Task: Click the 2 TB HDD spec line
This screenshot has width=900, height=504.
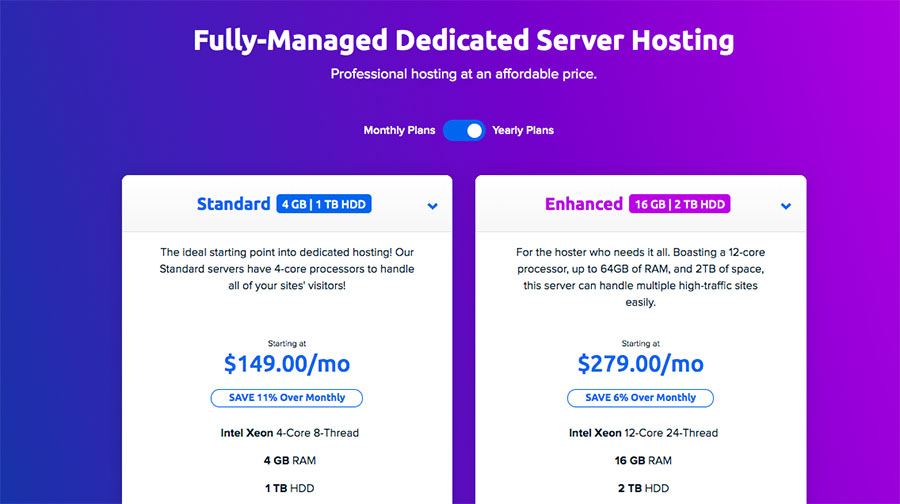Action: [643, 488]
